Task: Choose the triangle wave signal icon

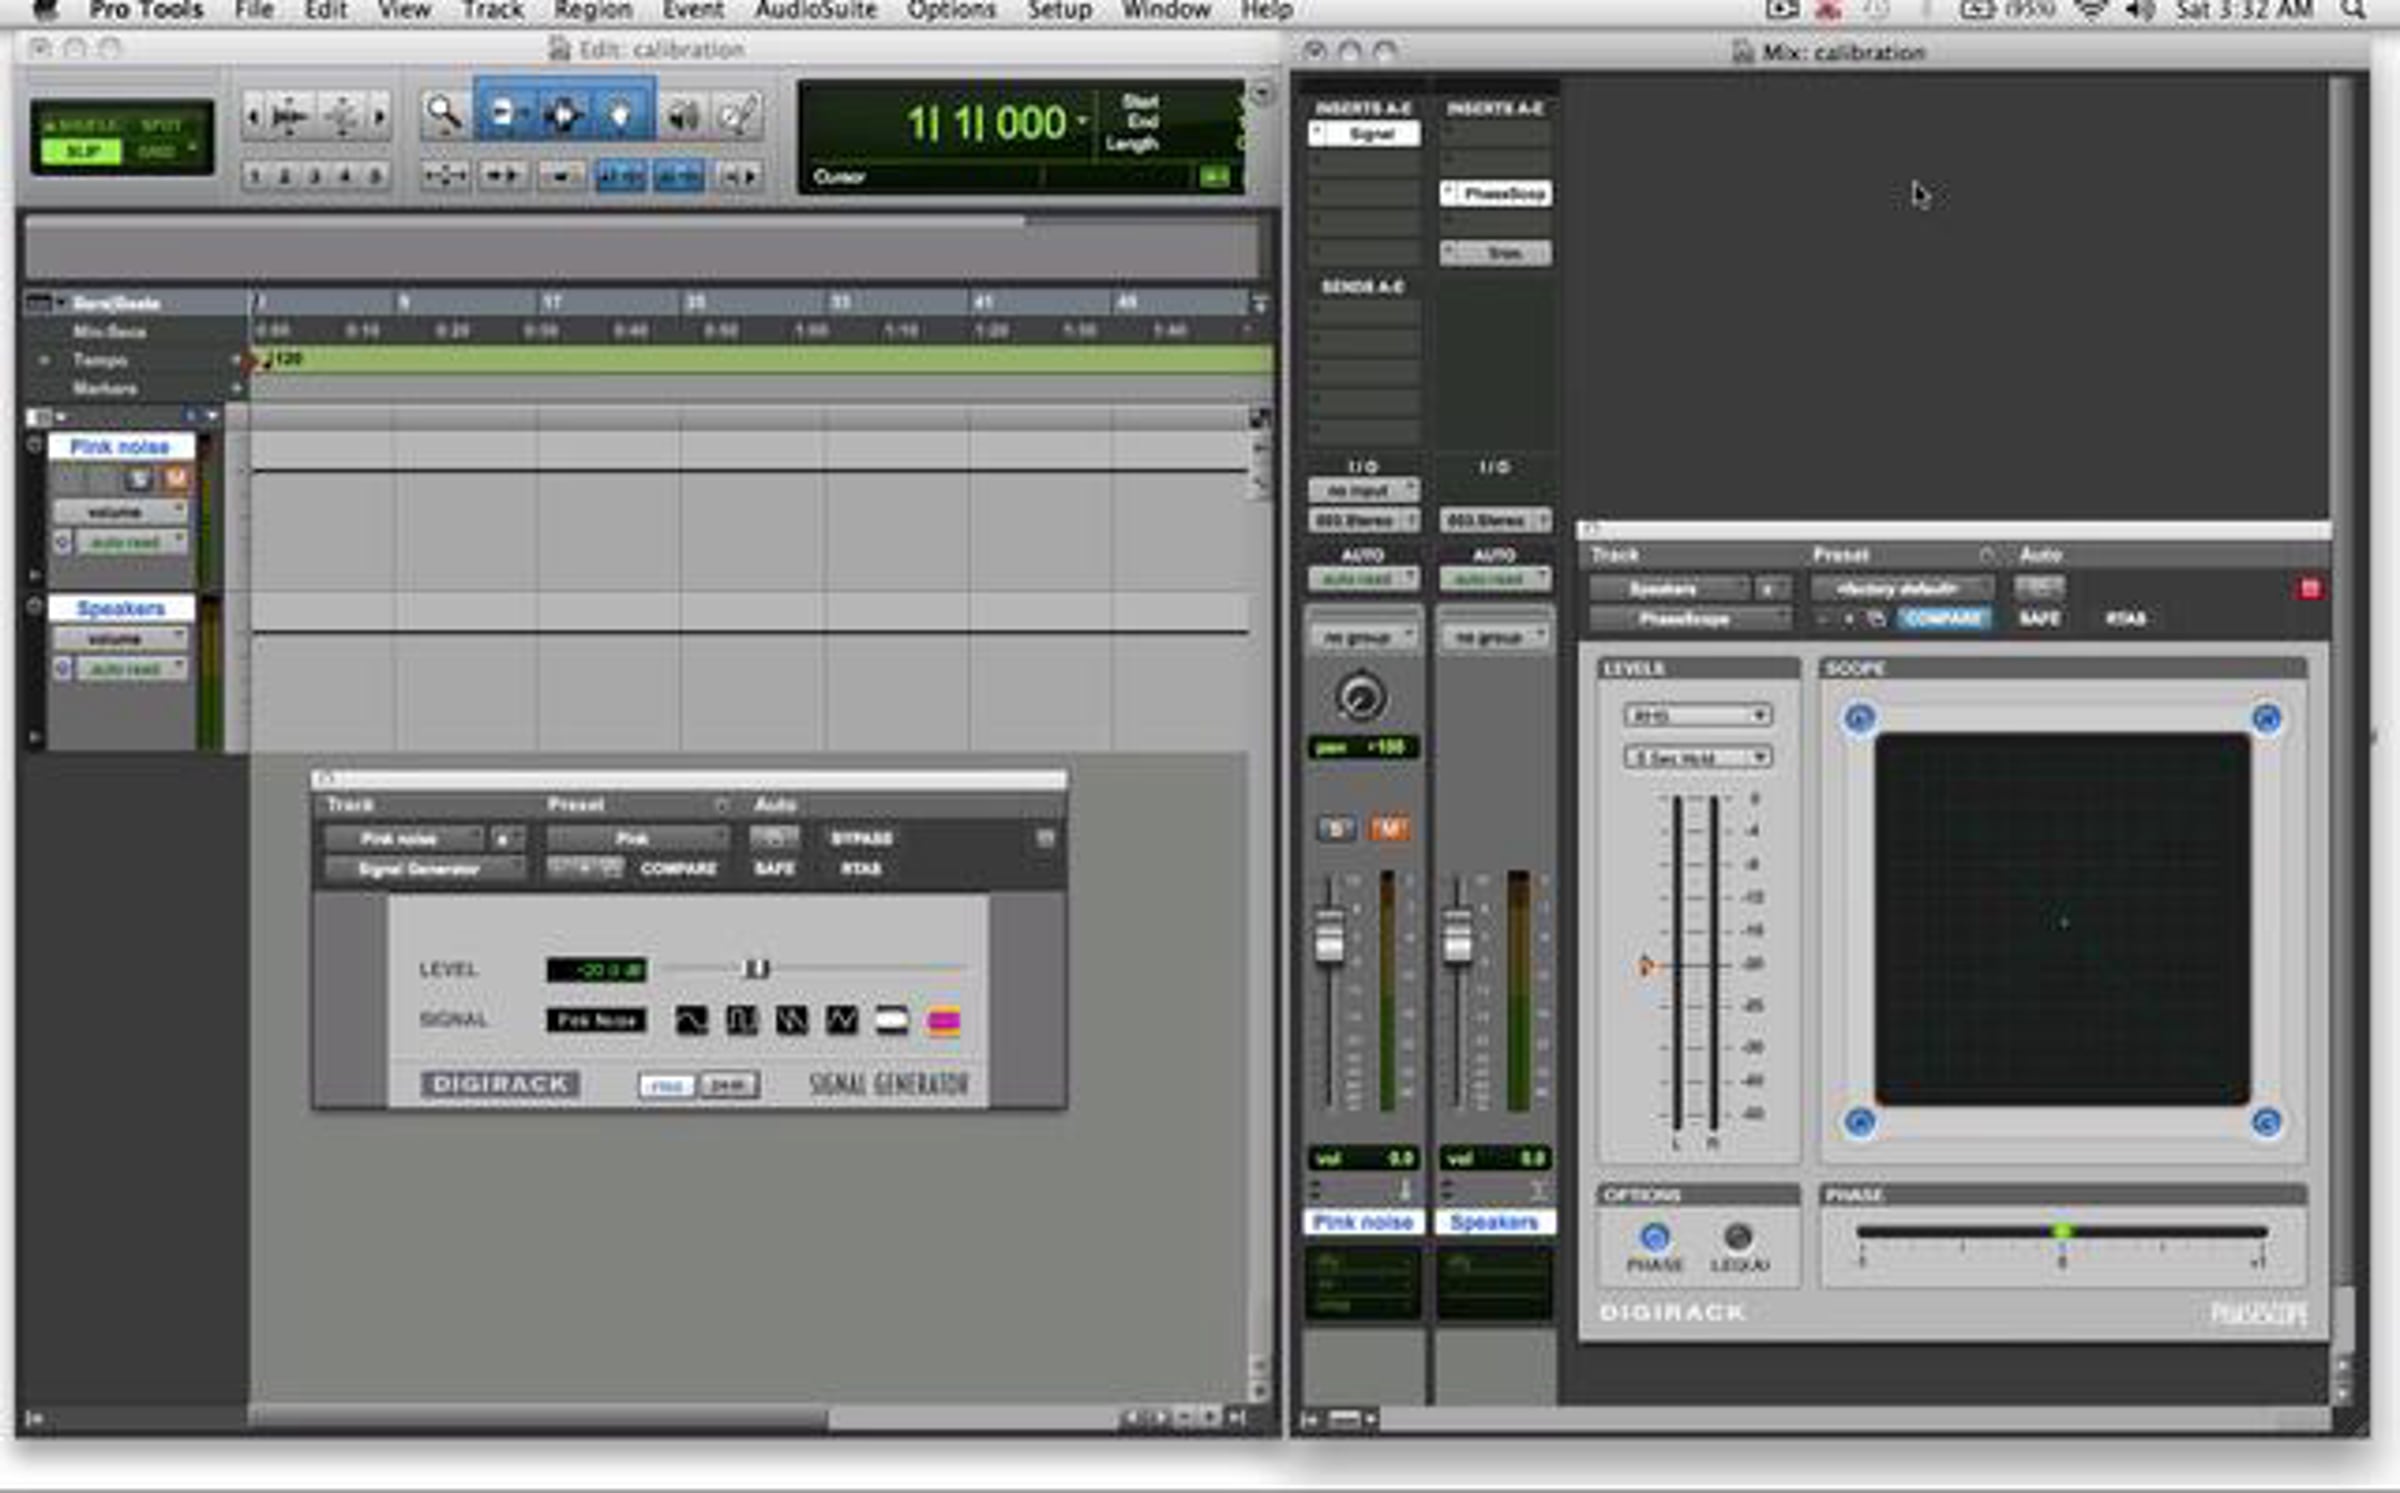Action: 841,1020
